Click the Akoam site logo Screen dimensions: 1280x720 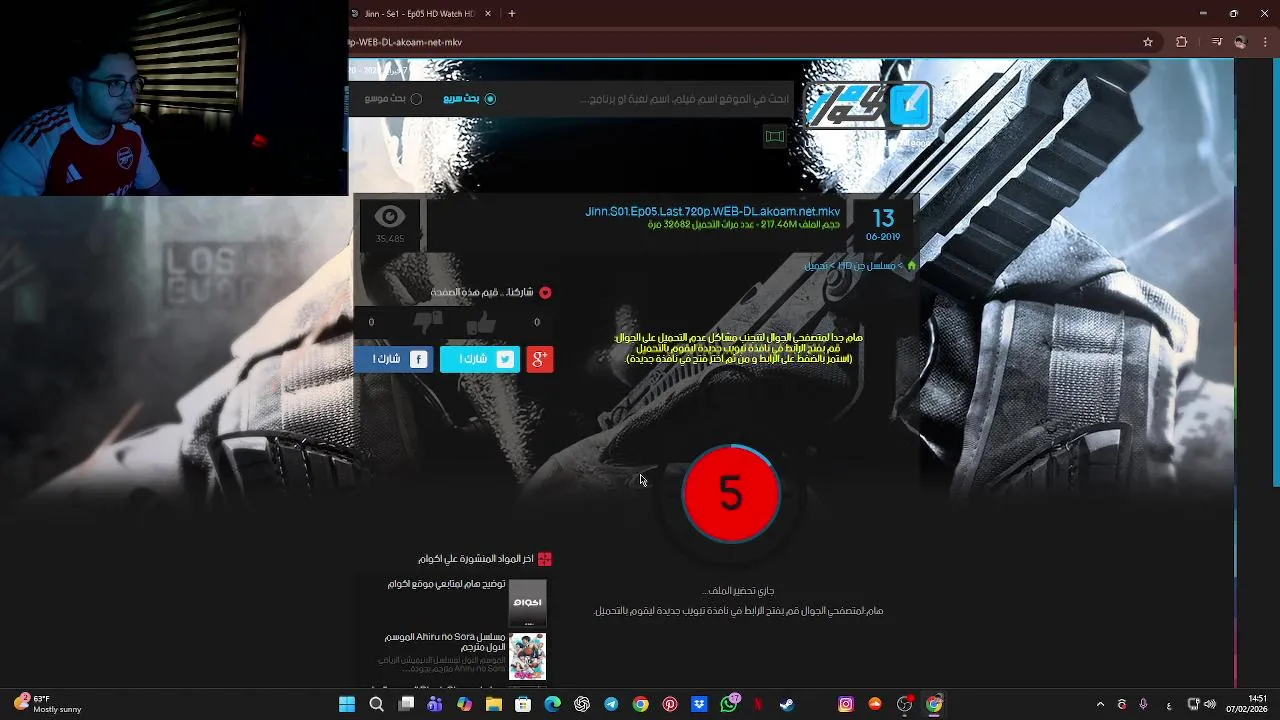[868, 106]
